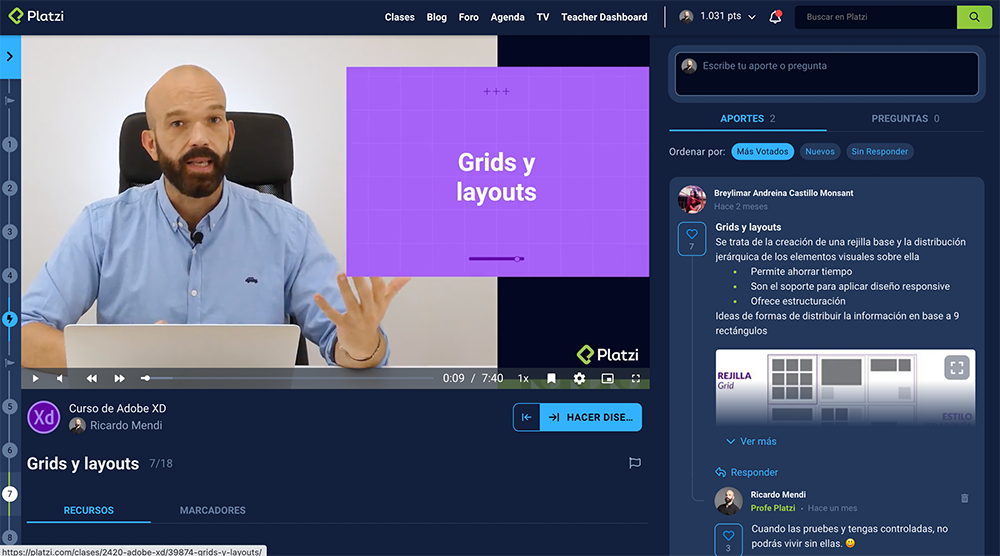Switch to the Preguntas tab

(905, 118)
